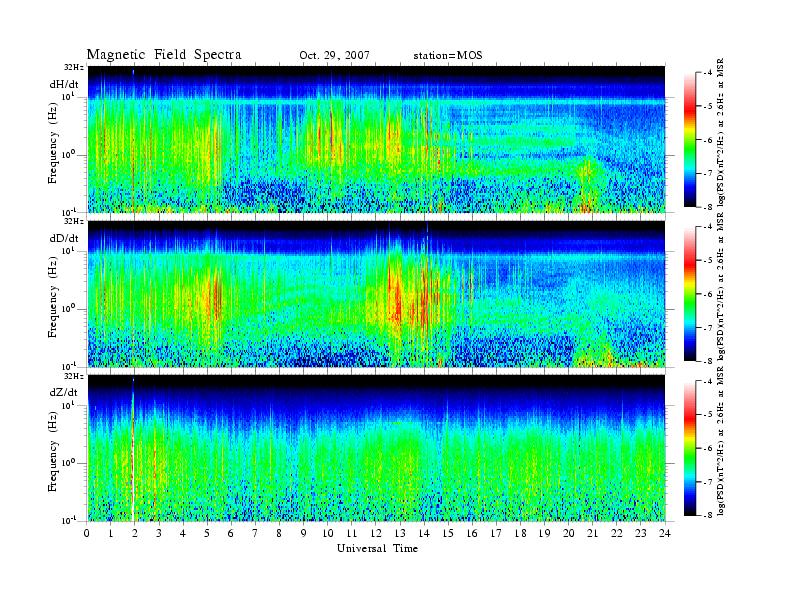
Task: Click time axis tick "14"
Action: coord(424,533)
